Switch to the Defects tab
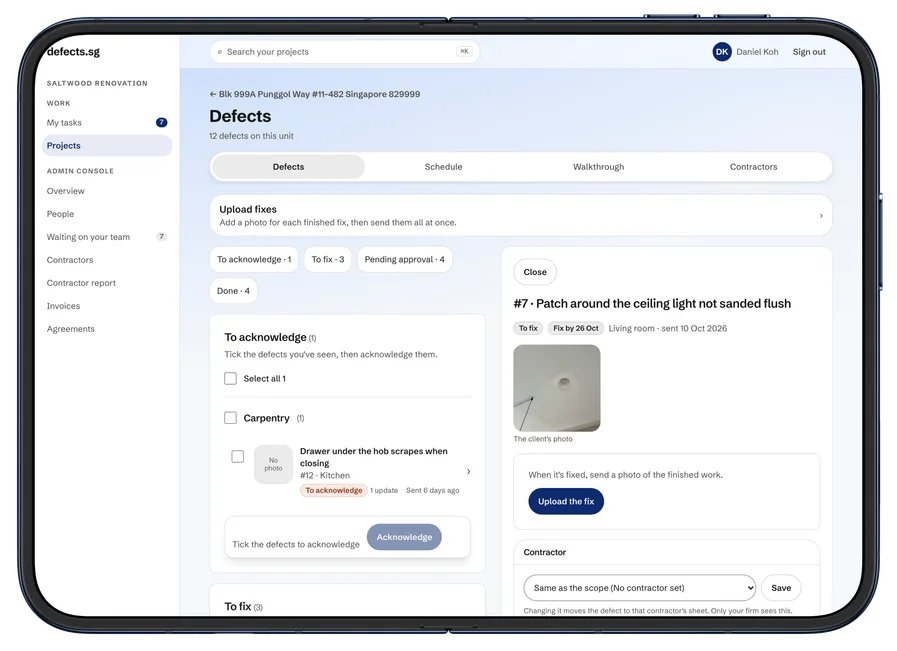 tap(288, 167)
